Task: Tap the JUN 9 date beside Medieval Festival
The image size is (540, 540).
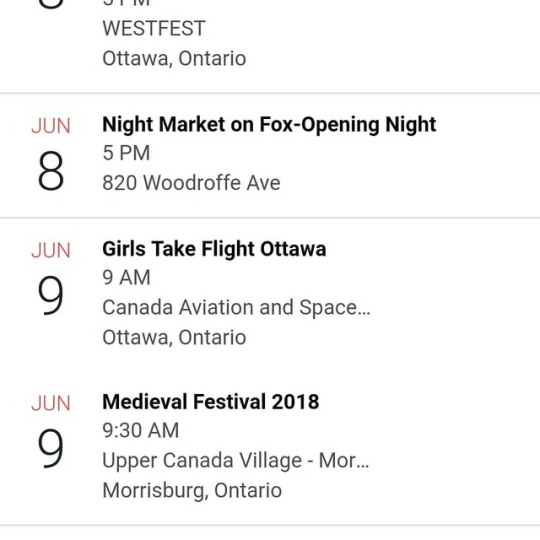Action: point(51,431)
